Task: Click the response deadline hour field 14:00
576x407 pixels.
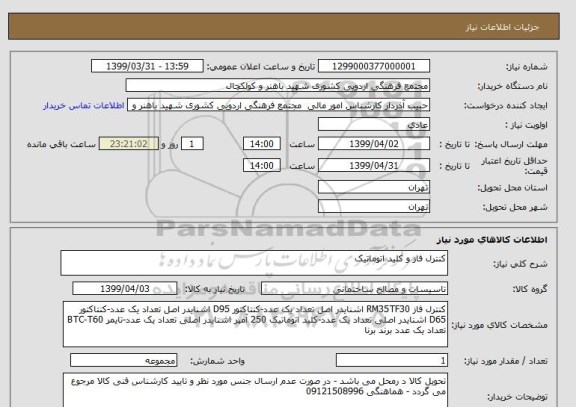Action: tap(262, 144)
